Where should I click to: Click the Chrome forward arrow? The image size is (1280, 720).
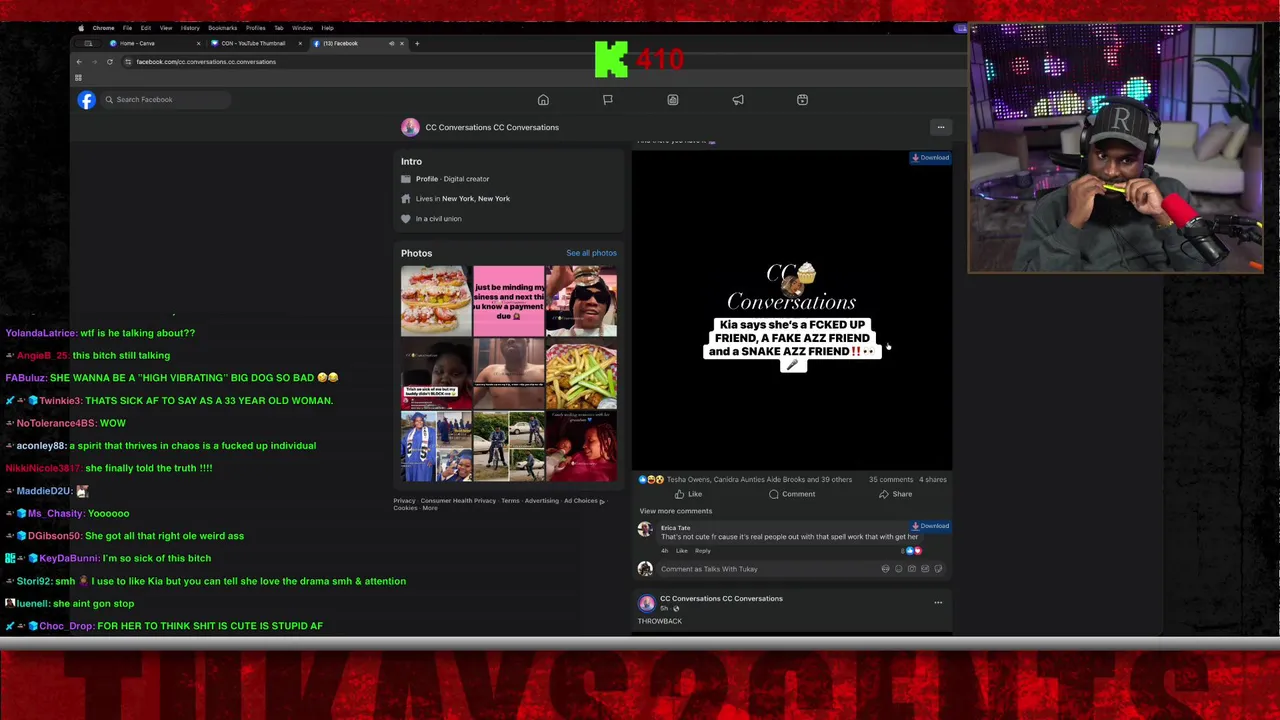tap(94, 62)
